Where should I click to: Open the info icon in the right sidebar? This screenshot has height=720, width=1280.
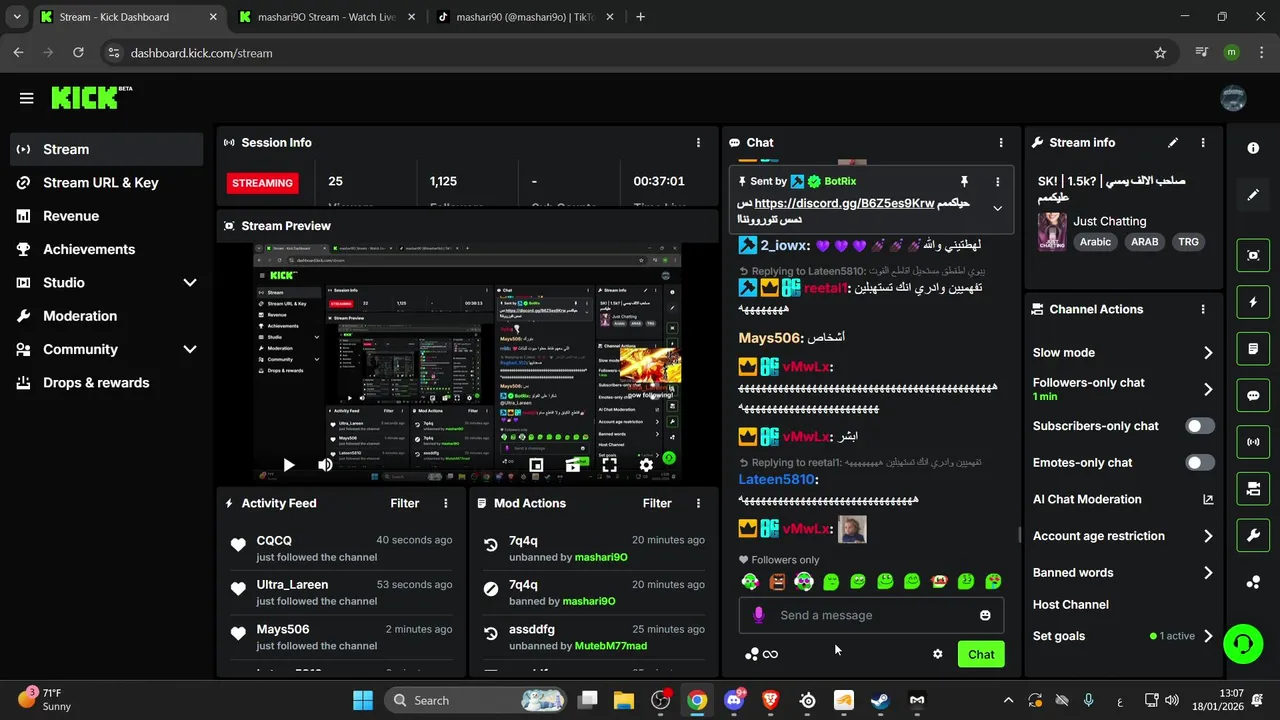pos(1253,148)
